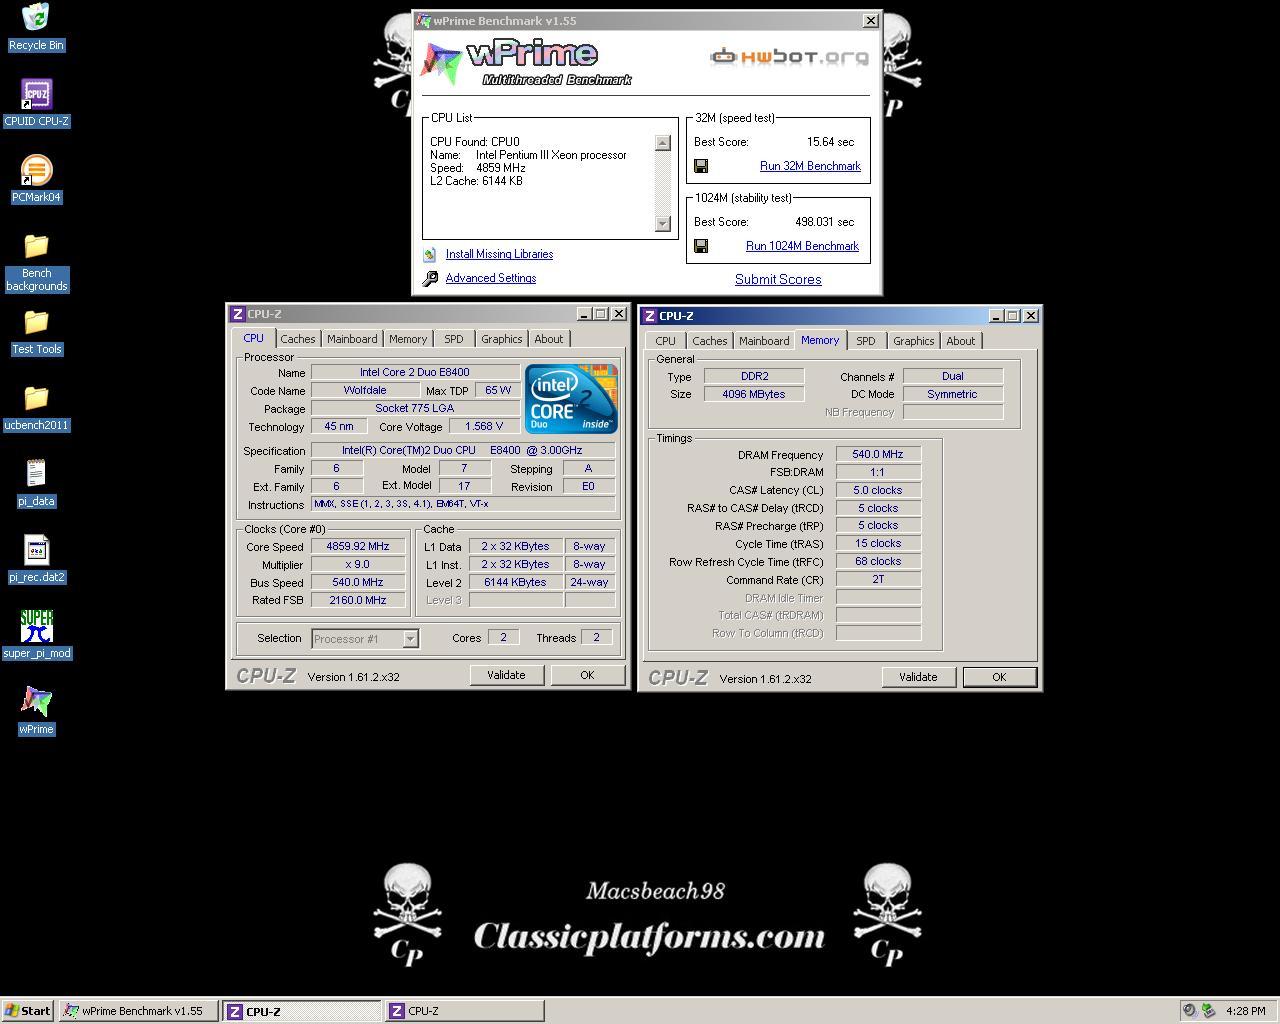Screen dimensions: 1280x1024
Task: Open SPD tab in right CPU-Z
Action: (865, 341)
